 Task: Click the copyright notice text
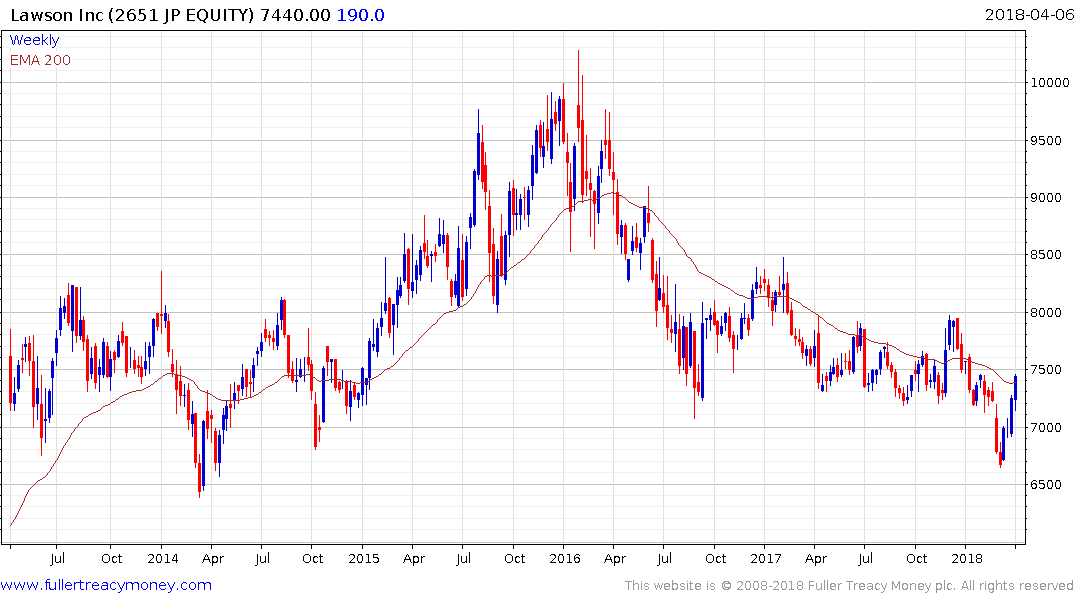[x=849, y=586]
